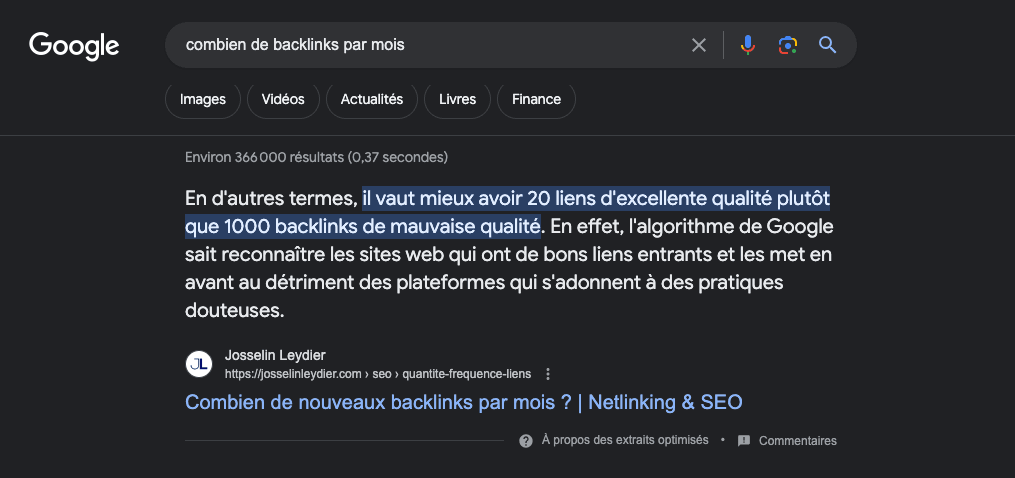Click the Commentaires feedback icon
Viewport: 1015px width, 478px height.
[x=744, y=440]
